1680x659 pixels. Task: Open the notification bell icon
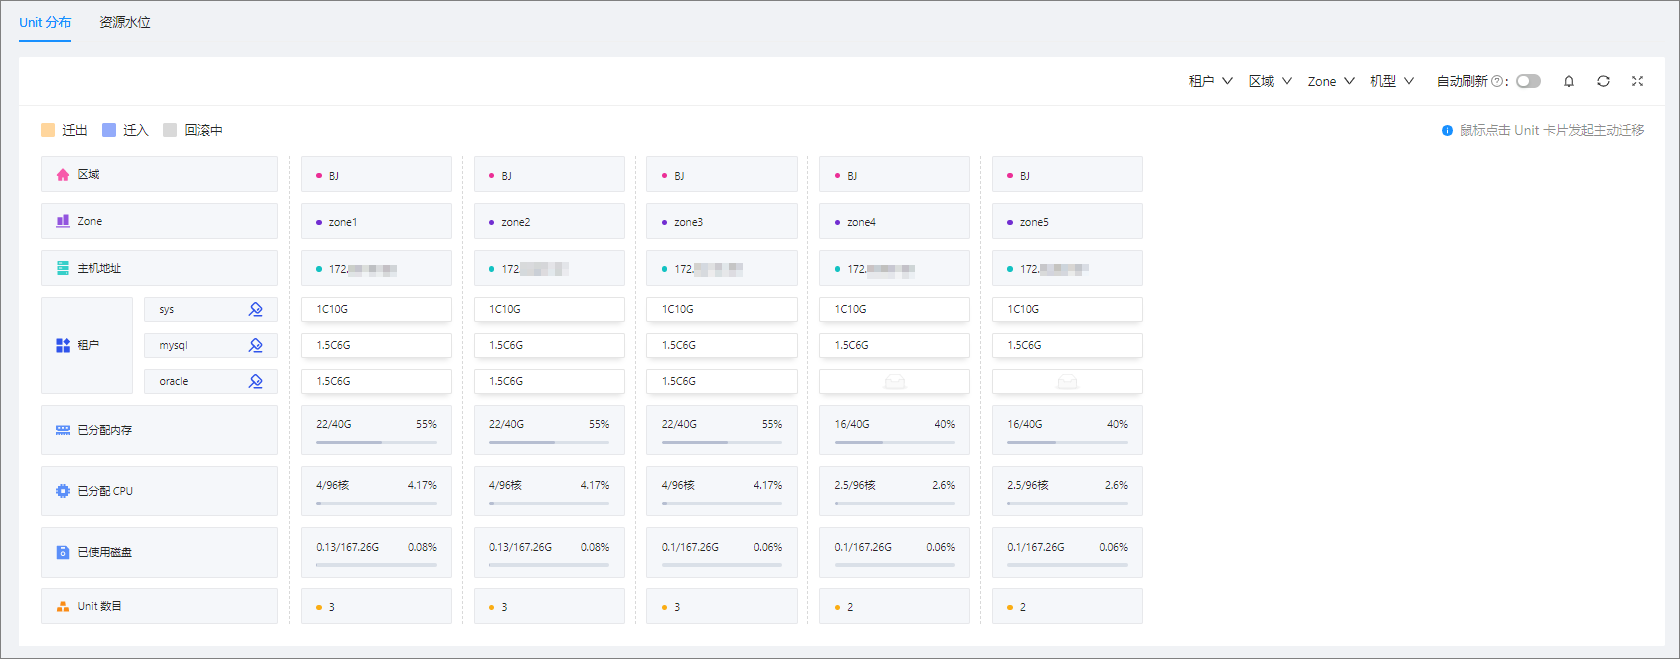(x=1569, y=81)
